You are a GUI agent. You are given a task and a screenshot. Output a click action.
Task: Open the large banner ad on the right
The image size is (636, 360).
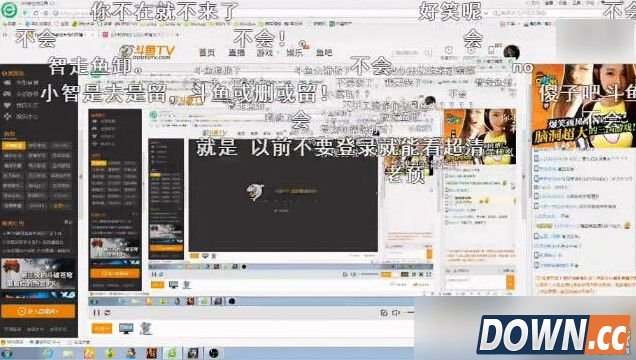pos(584,105)
